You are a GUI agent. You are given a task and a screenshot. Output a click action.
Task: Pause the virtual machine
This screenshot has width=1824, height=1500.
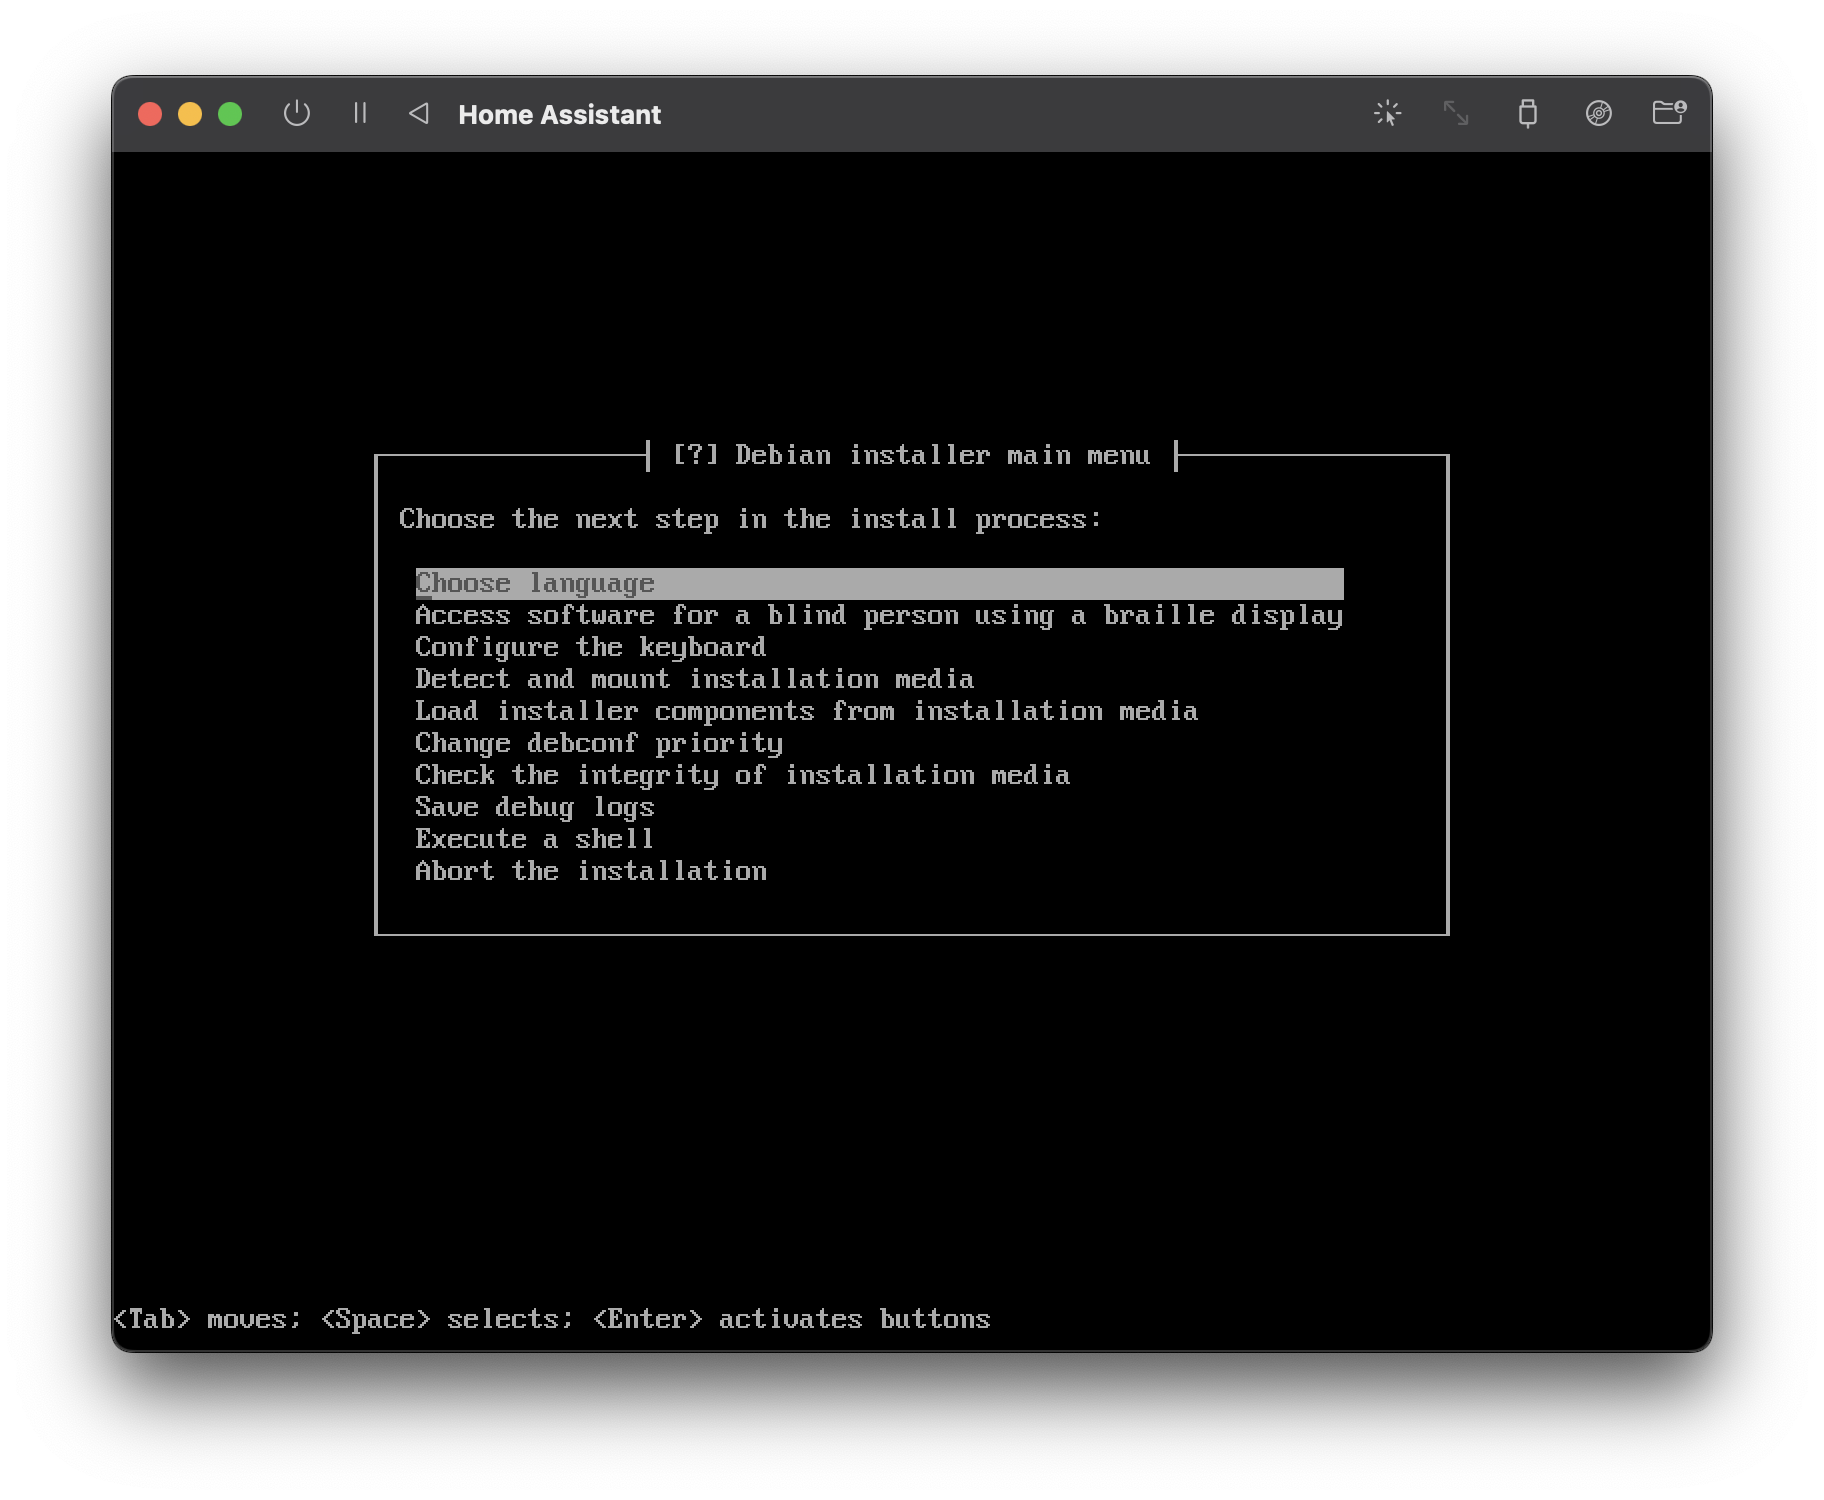coord(360,114)
